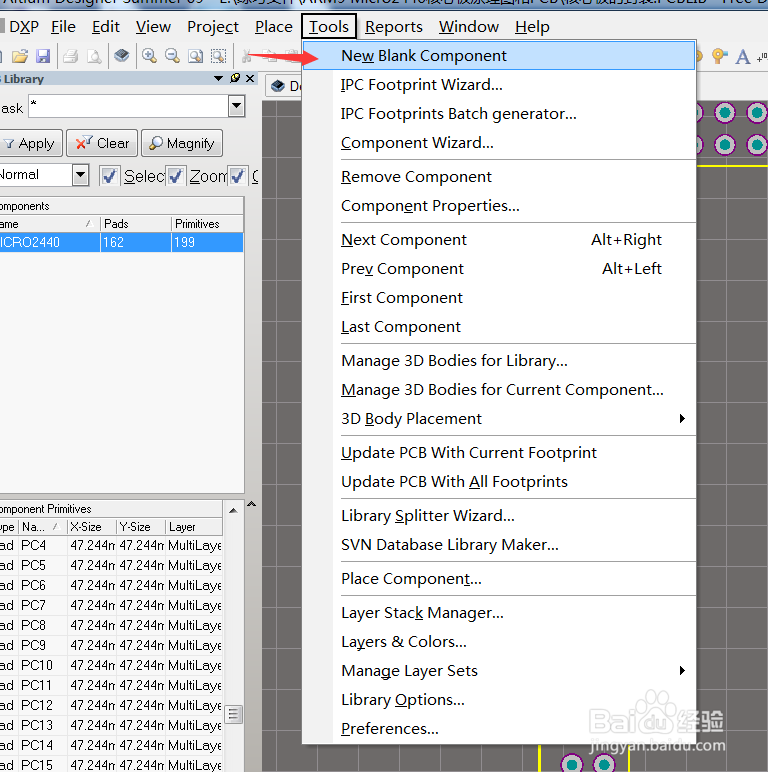Screen dimensions: 768x772
Task: Open the Layer Stack Manager
Action: click(x=499, y=612)
